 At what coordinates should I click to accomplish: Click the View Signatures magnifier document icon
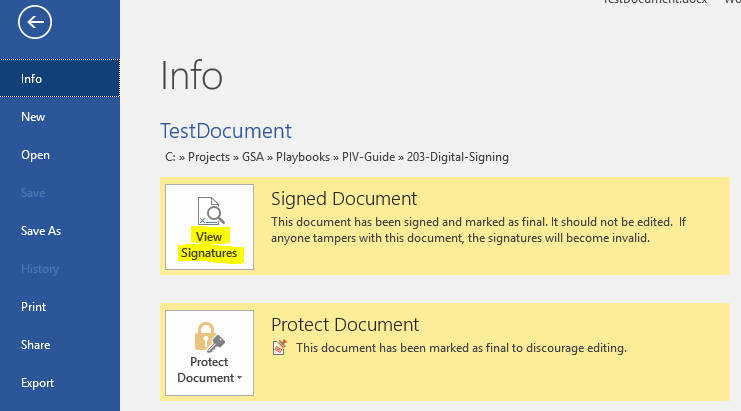209,210
